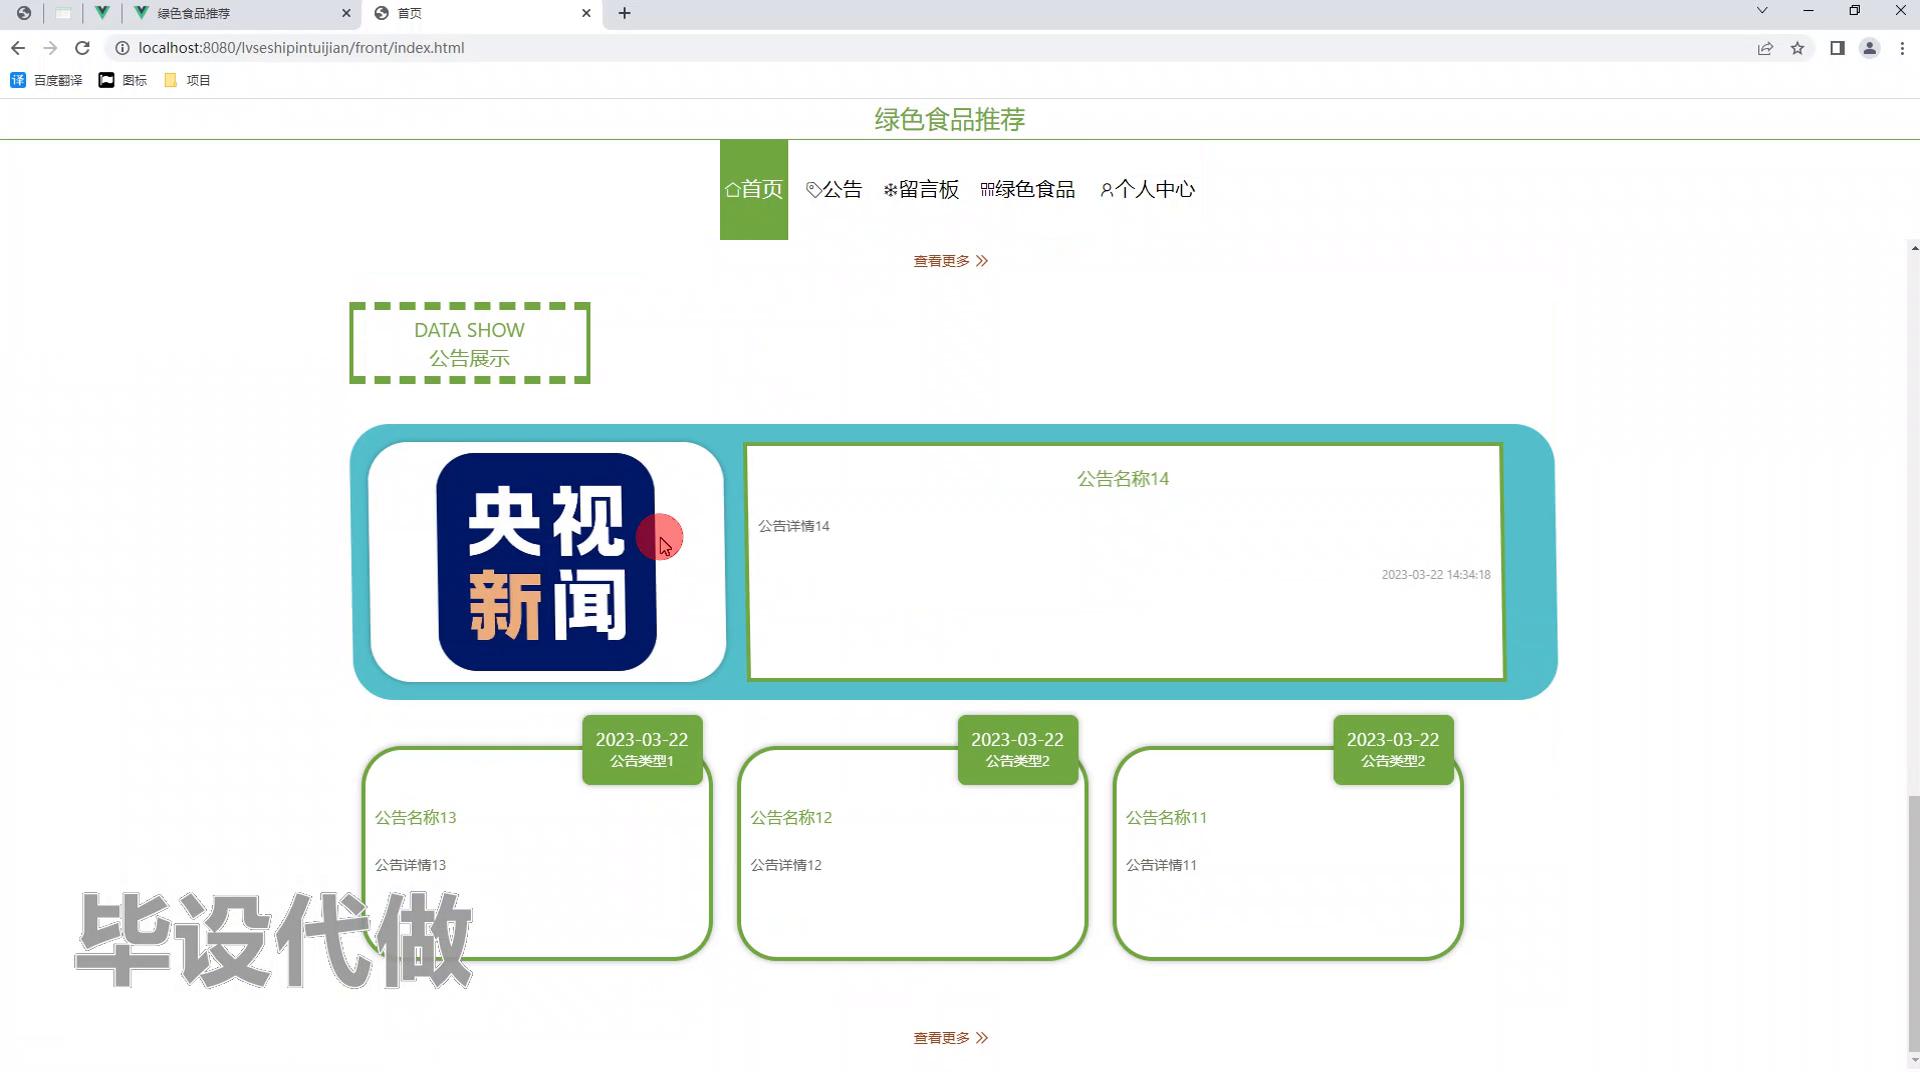Screen dimensions: 1920x1072
Task: Click the 公告详情11 text
Action: [1161, 865]
